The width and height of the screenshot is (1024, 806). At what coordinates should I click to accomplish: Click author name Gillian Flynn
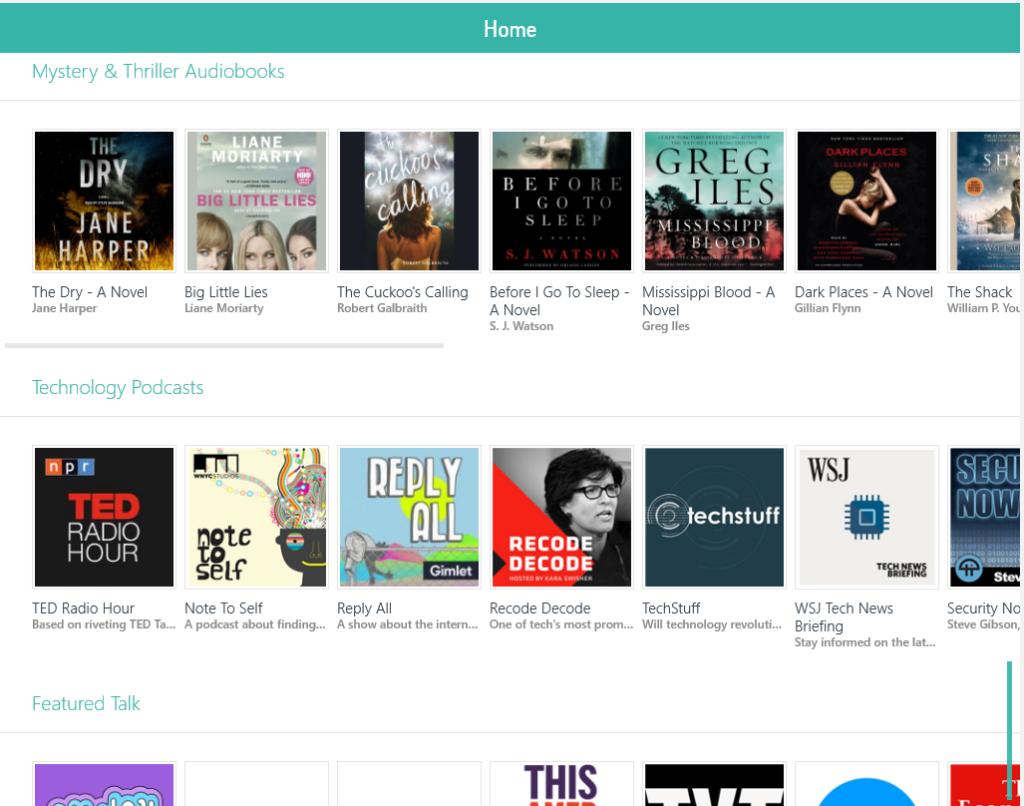827,308
